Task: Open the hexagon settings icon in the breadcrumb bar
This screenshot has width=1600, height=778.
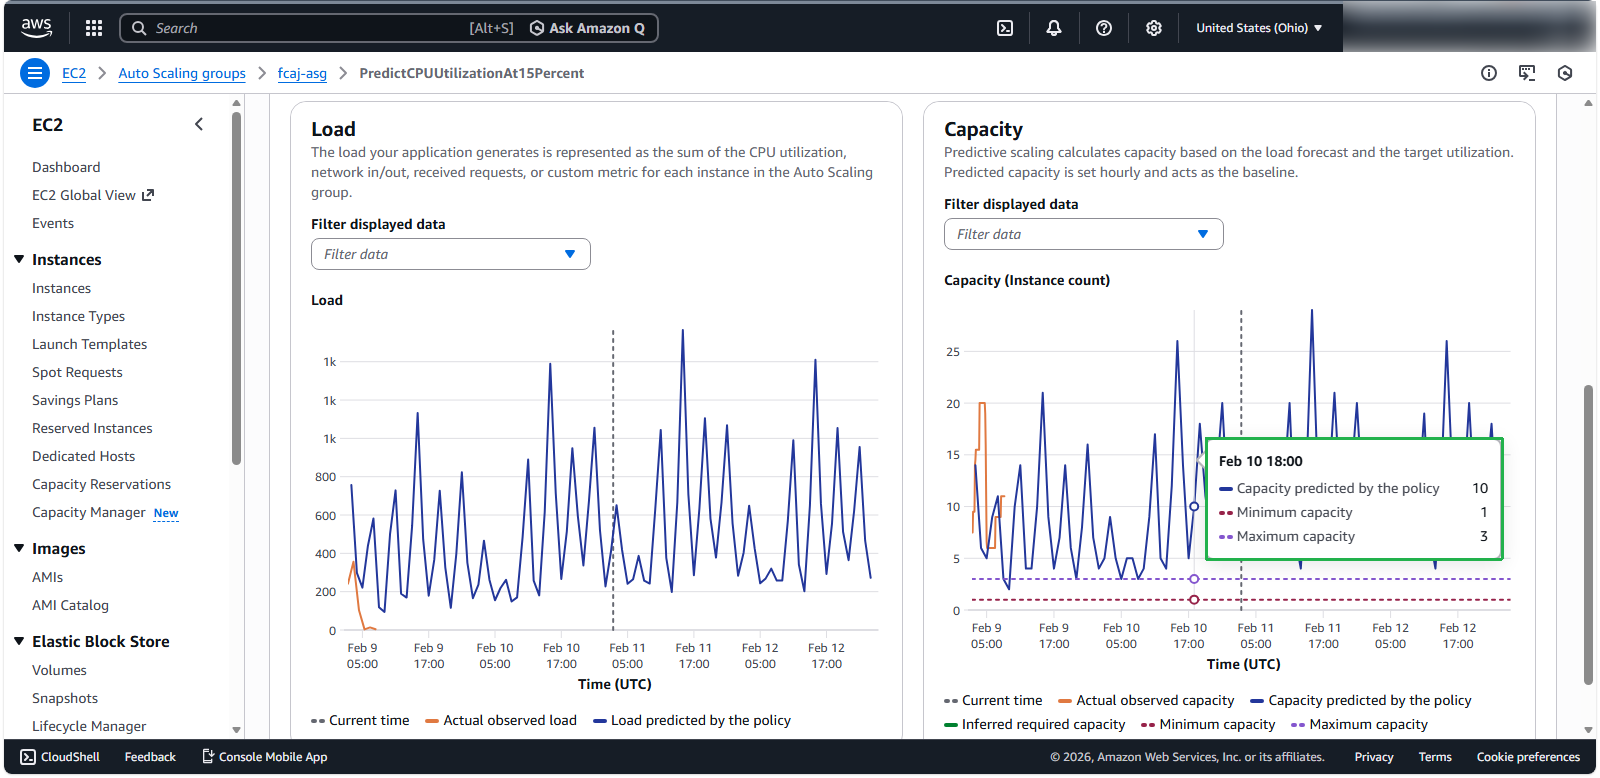Action: (x=1565, y=73)
